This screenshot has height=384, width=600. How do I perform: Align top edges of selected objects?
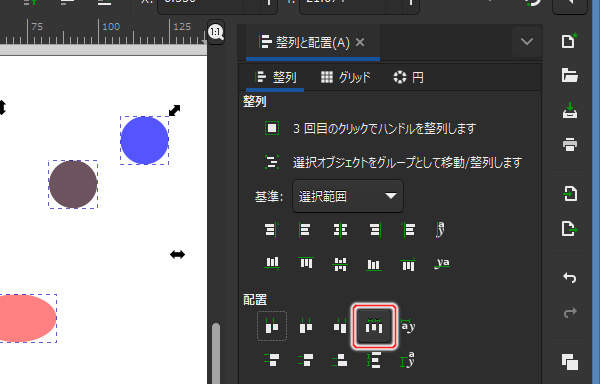click(x=306, y=264)
